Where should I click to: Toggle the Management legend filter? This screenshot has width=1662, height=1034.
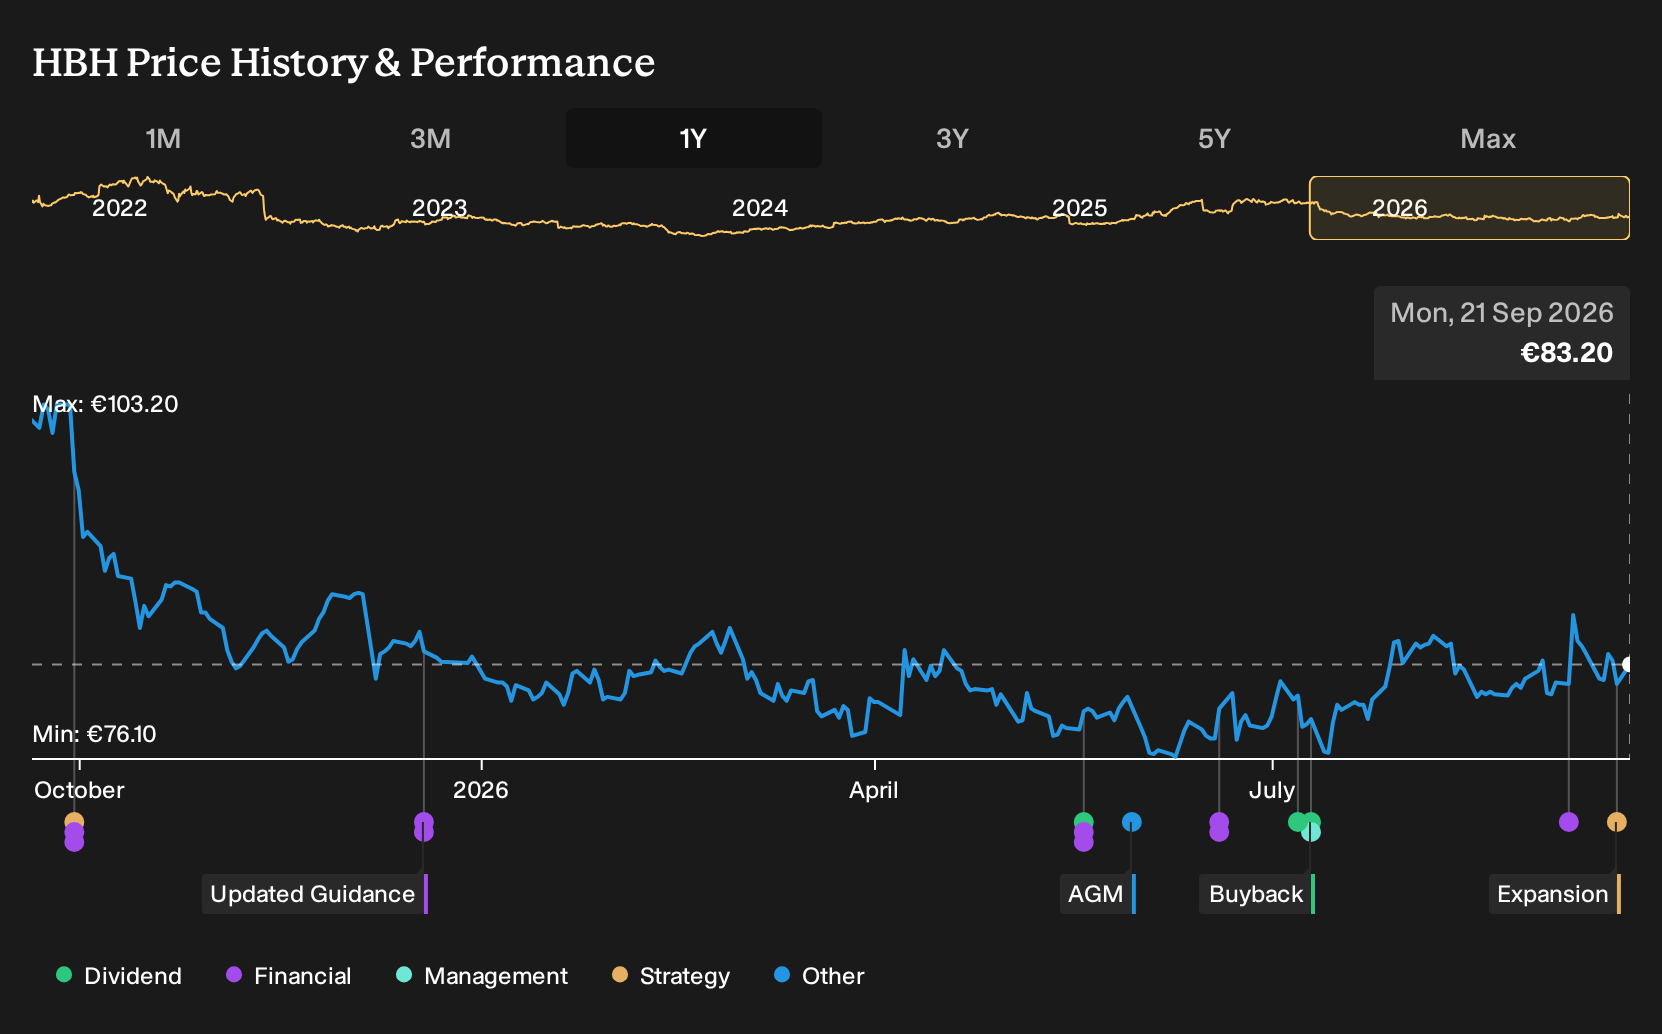(x=482, y=976)
